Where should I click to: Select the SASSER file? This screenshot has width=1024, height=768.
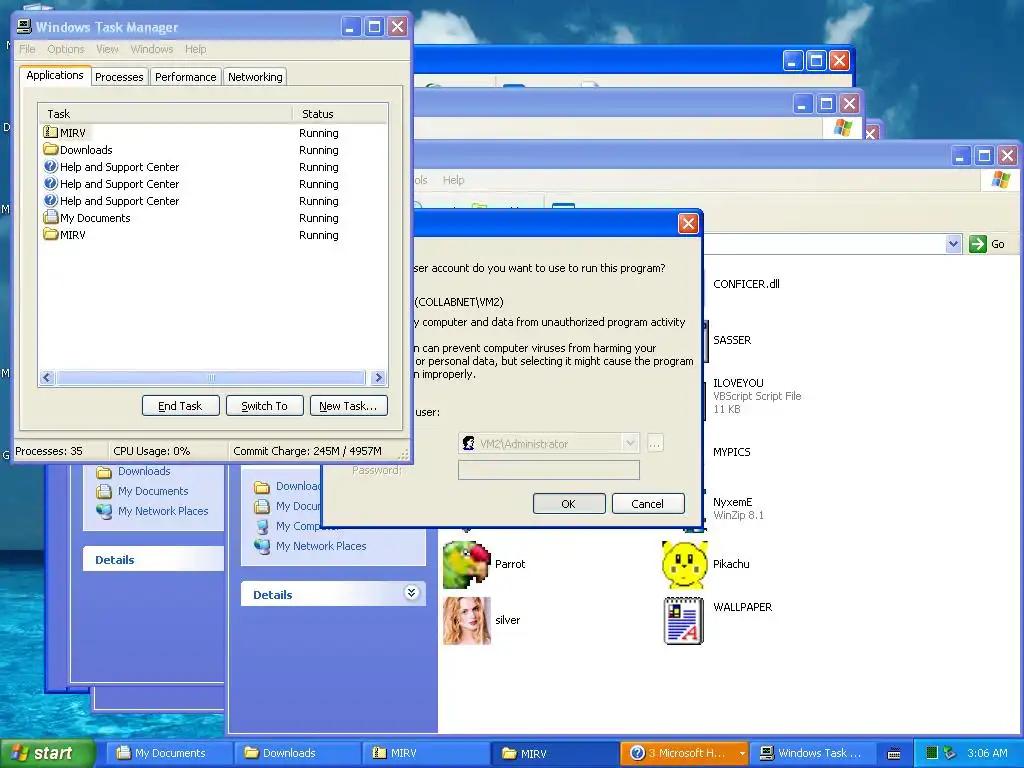click(x=732, y=340)
